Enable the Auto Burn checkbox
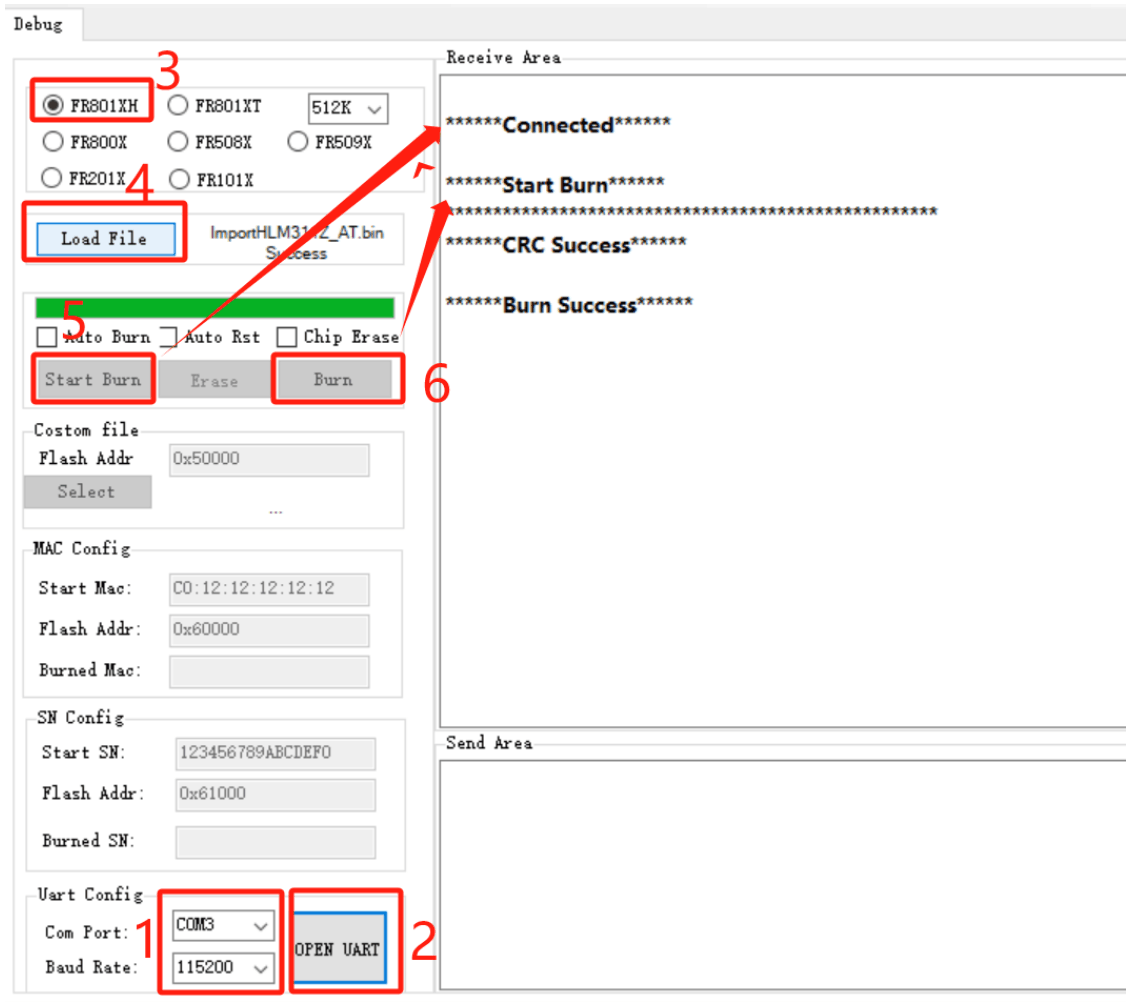Image resolution: width=1126 pixels, height=1002 pixels. pos(46,337)
